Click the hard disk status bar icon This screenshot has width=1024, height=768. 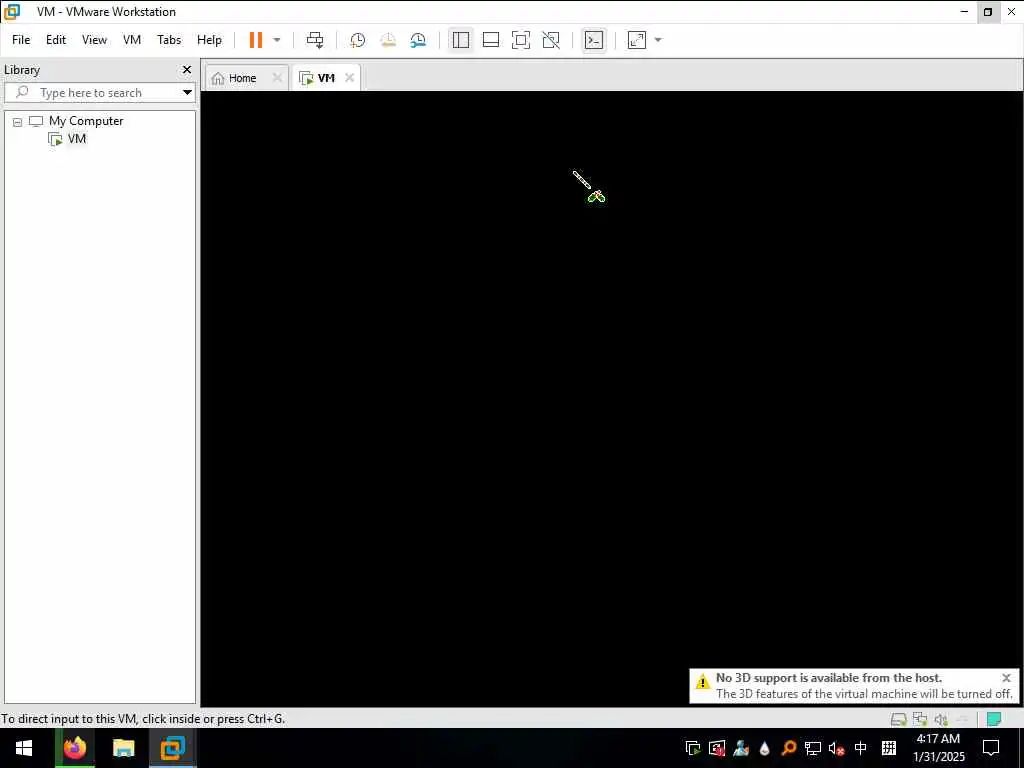pyautogui.click(x=899, y=719)
